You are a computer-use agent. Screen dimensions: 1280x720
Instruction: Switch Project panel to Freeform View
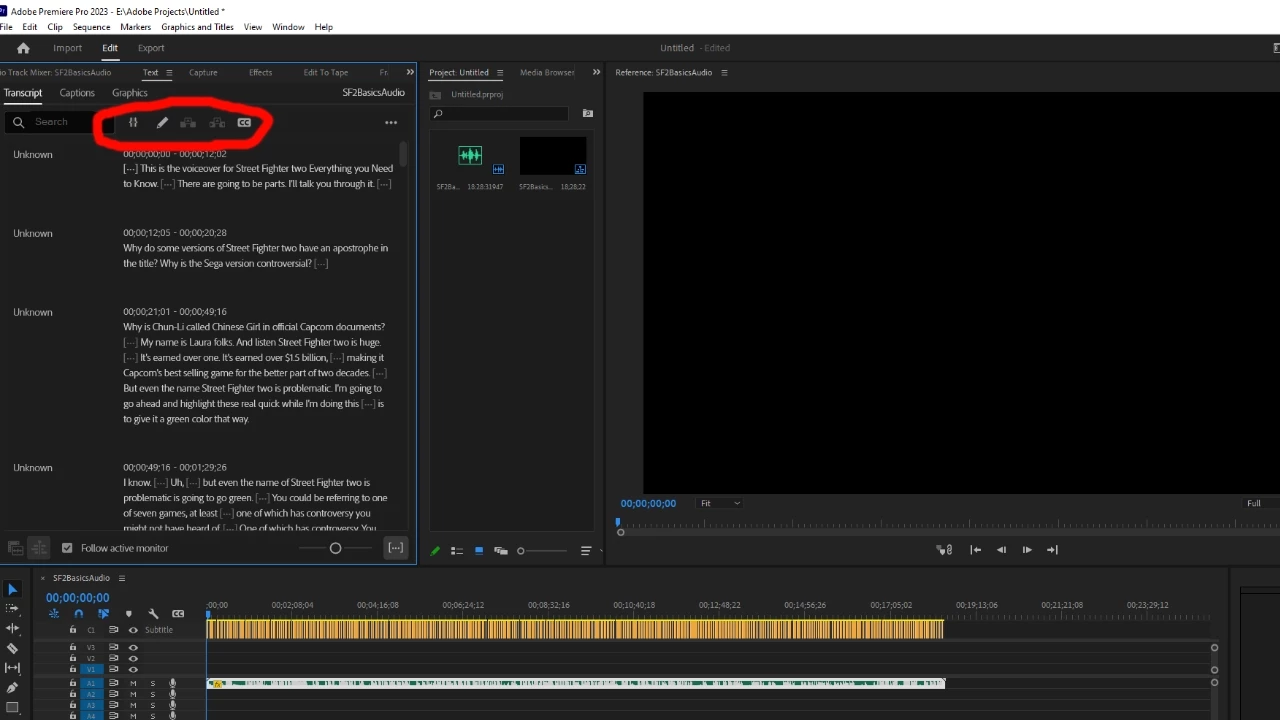point(501,551)
